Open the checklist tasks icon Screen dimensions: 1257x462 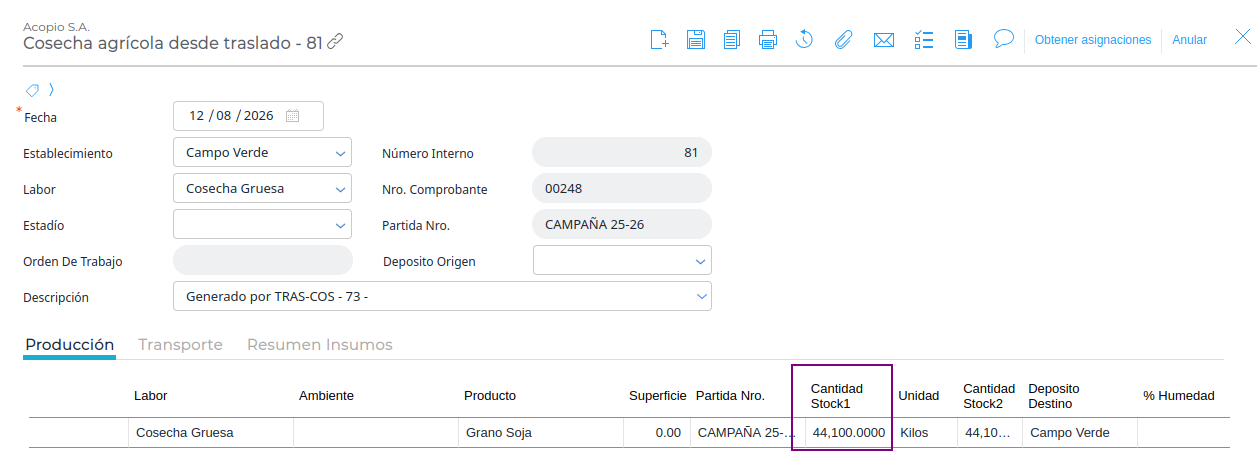[x=924, y=40]
